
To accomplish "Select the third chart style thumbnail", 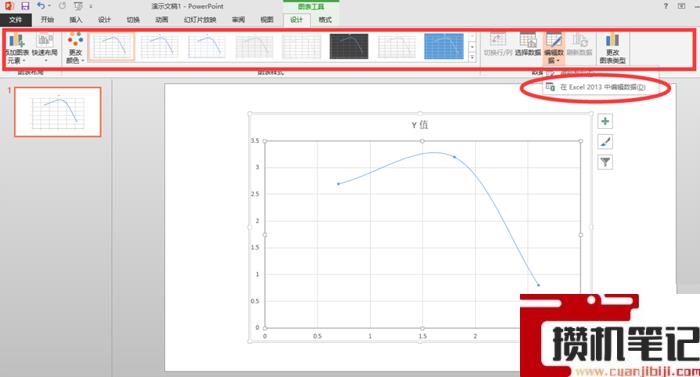I will point(207,46).
